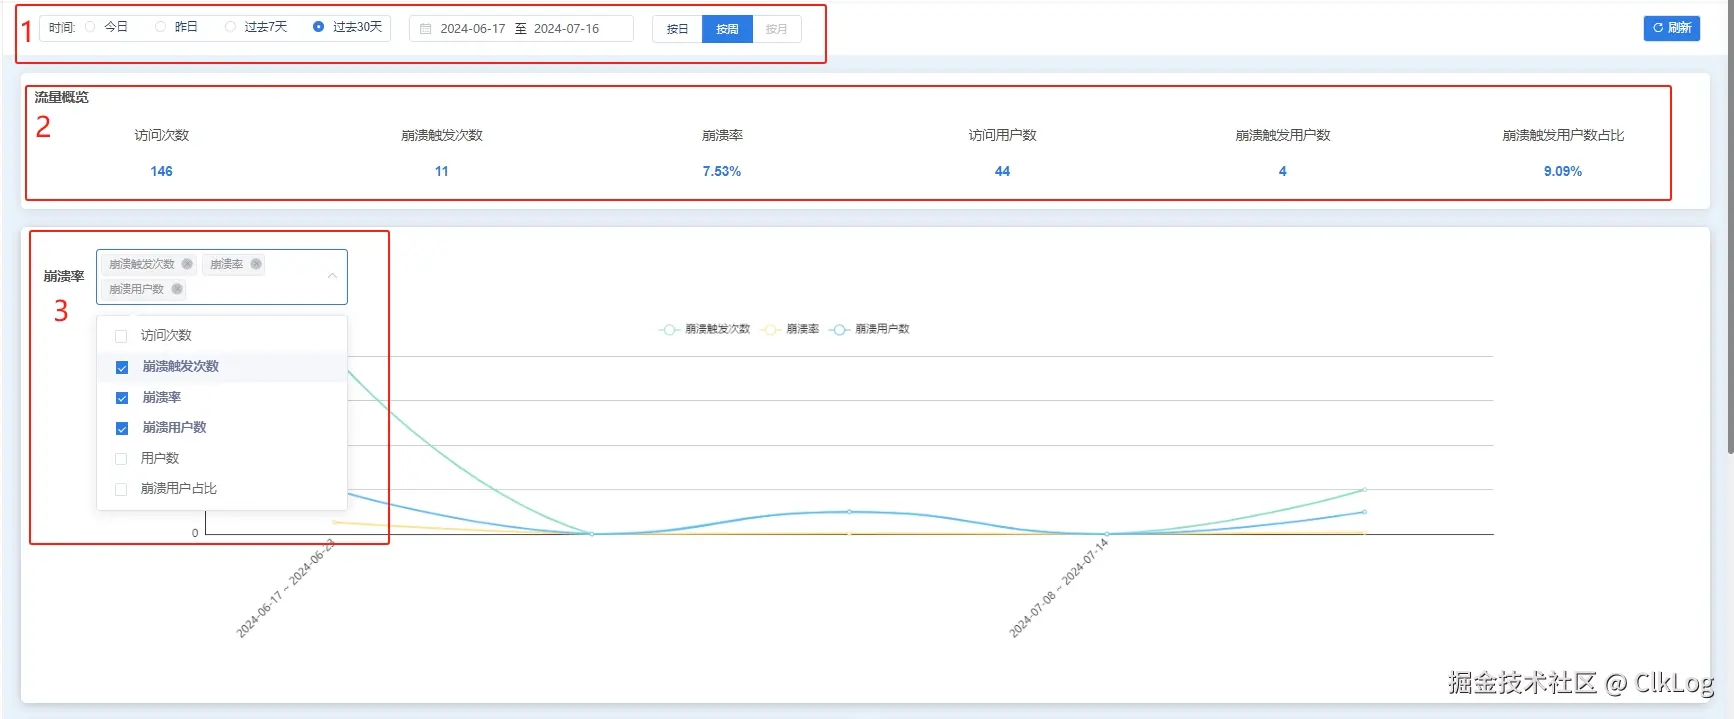Click the calendar icon in date range field
The width and height of the screenshot is (1734, 719).
tap(425, 29)
